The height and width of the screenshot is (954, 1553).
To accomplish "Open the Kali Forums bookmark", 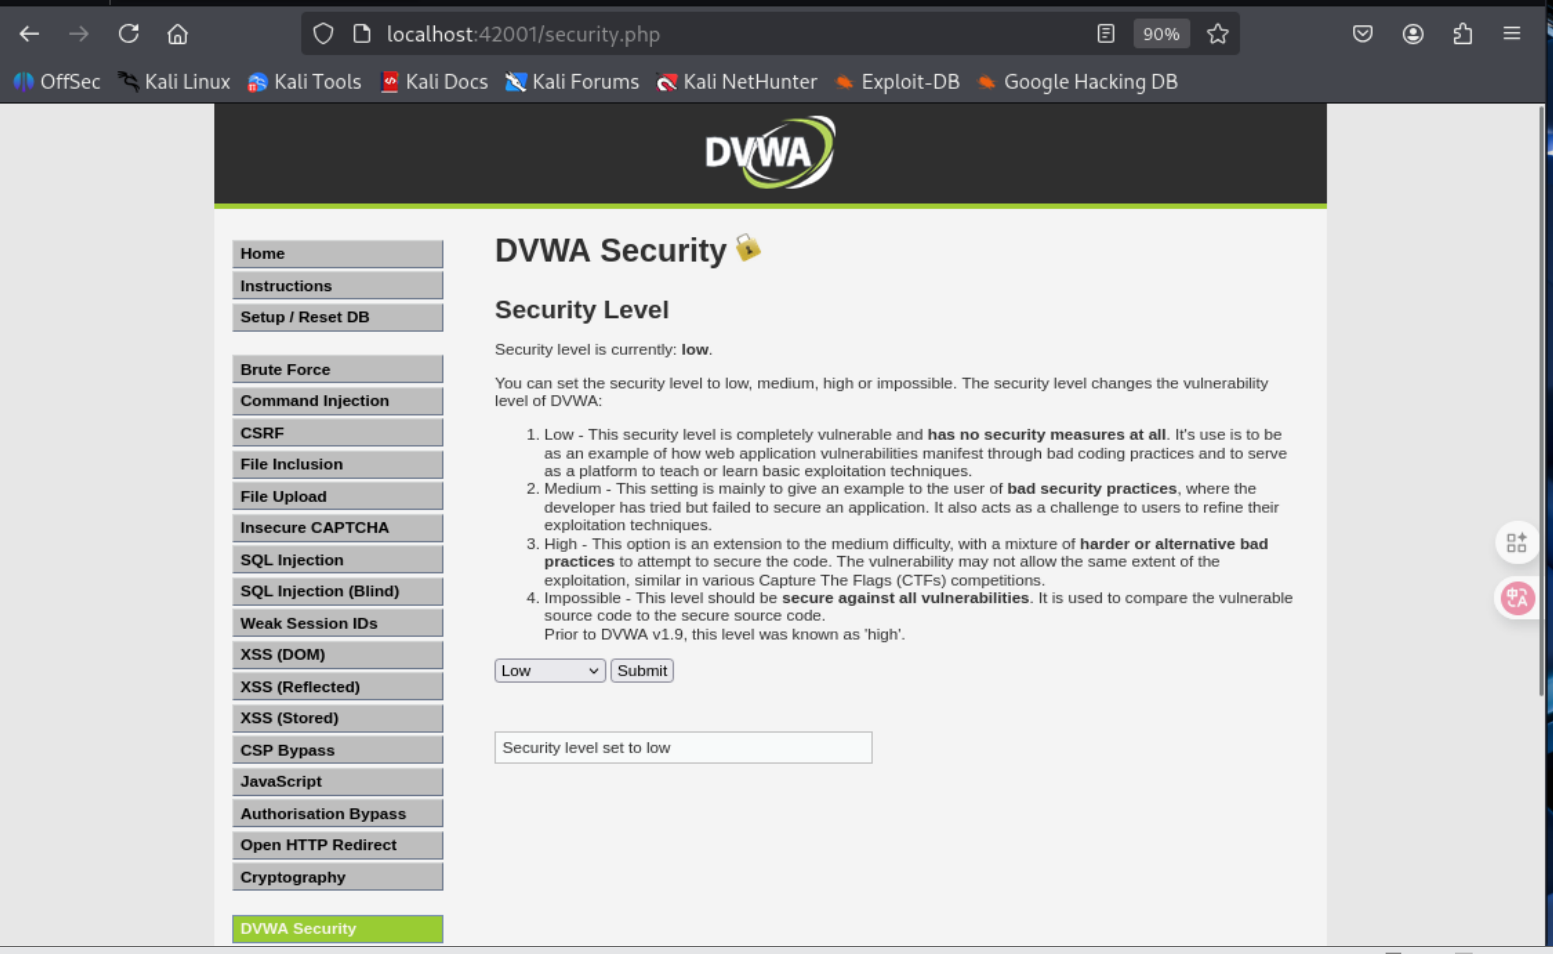I will click(x=572, y=82).
